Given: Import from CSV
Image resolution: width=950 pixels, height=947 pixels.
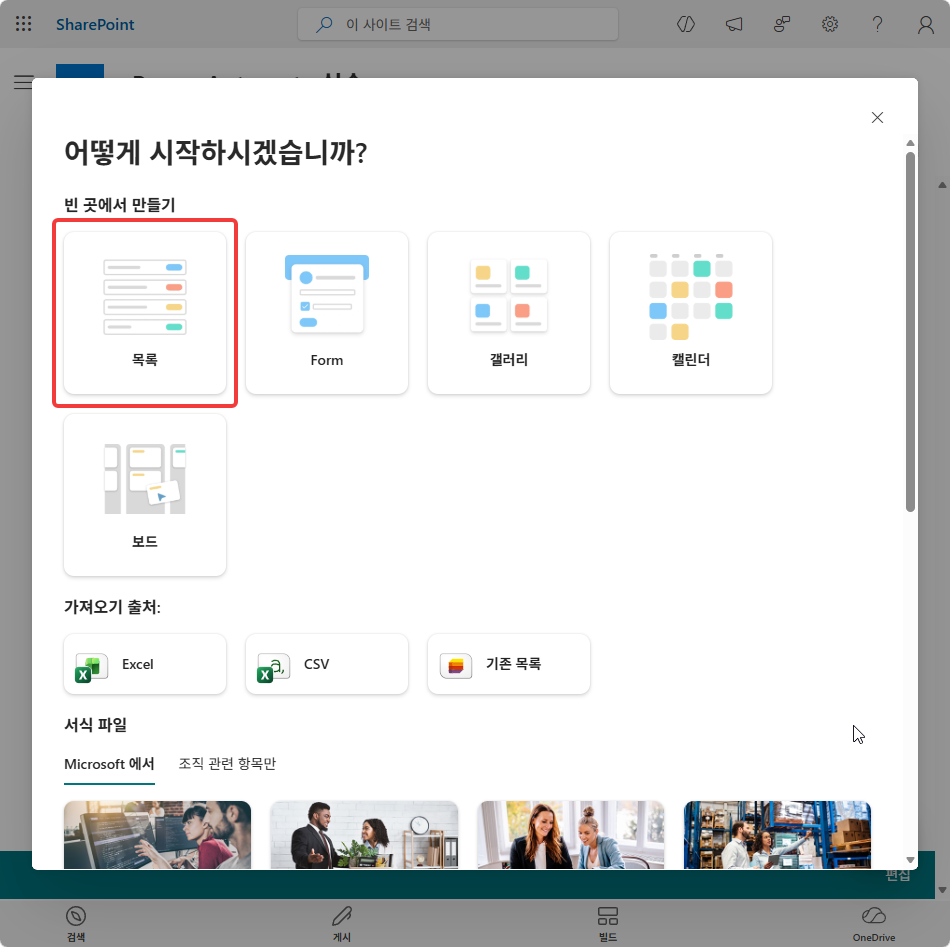Looking at the screenshot, I should point(327,664).
